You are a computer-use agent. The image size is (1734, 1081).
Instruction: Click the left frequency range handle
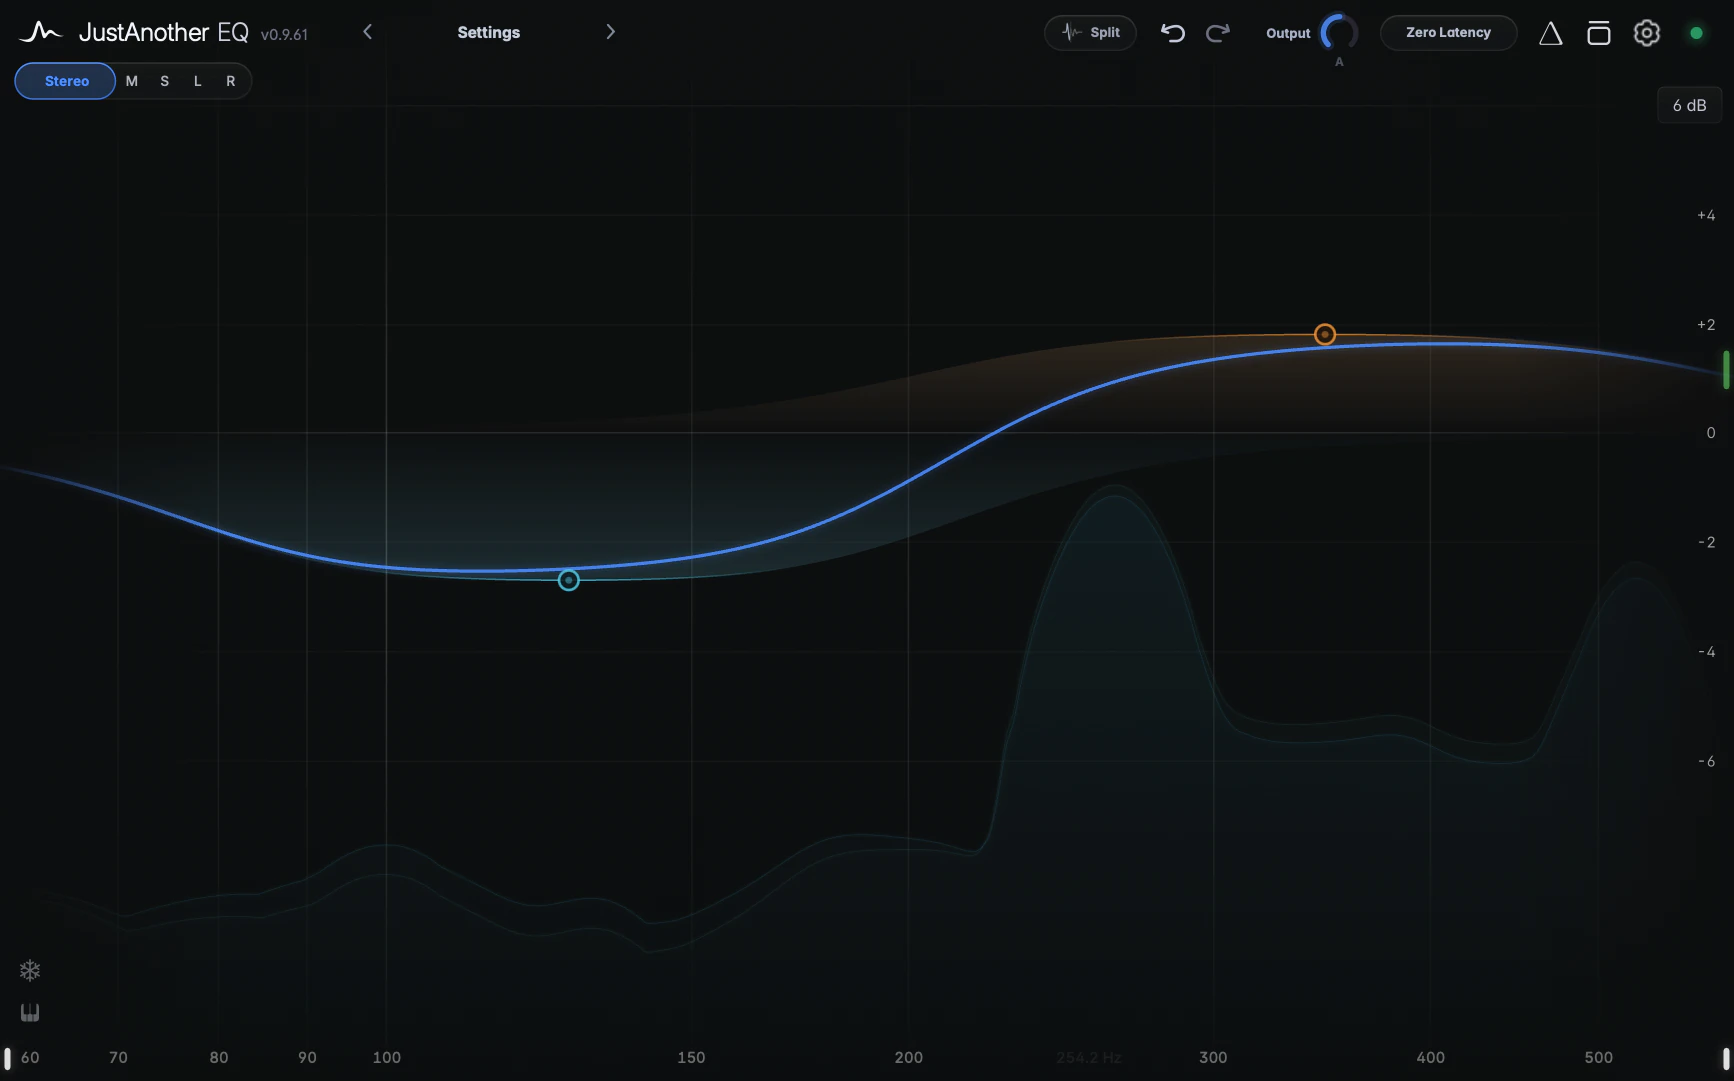[x=7, y=1058]
